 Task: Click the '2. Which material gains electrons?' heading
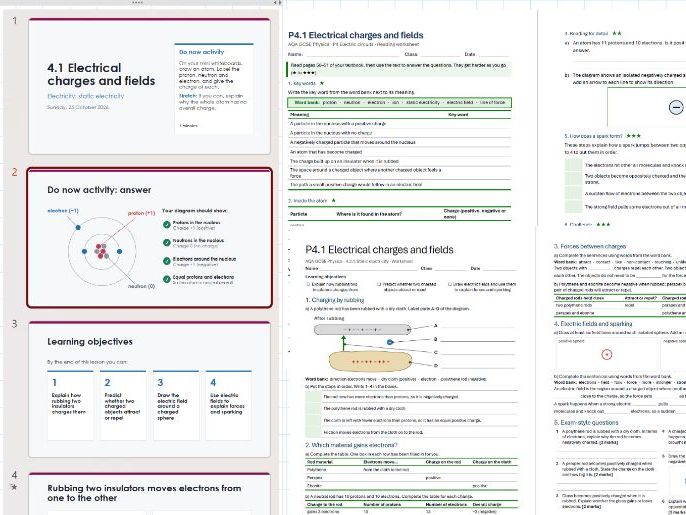point(351,445)
